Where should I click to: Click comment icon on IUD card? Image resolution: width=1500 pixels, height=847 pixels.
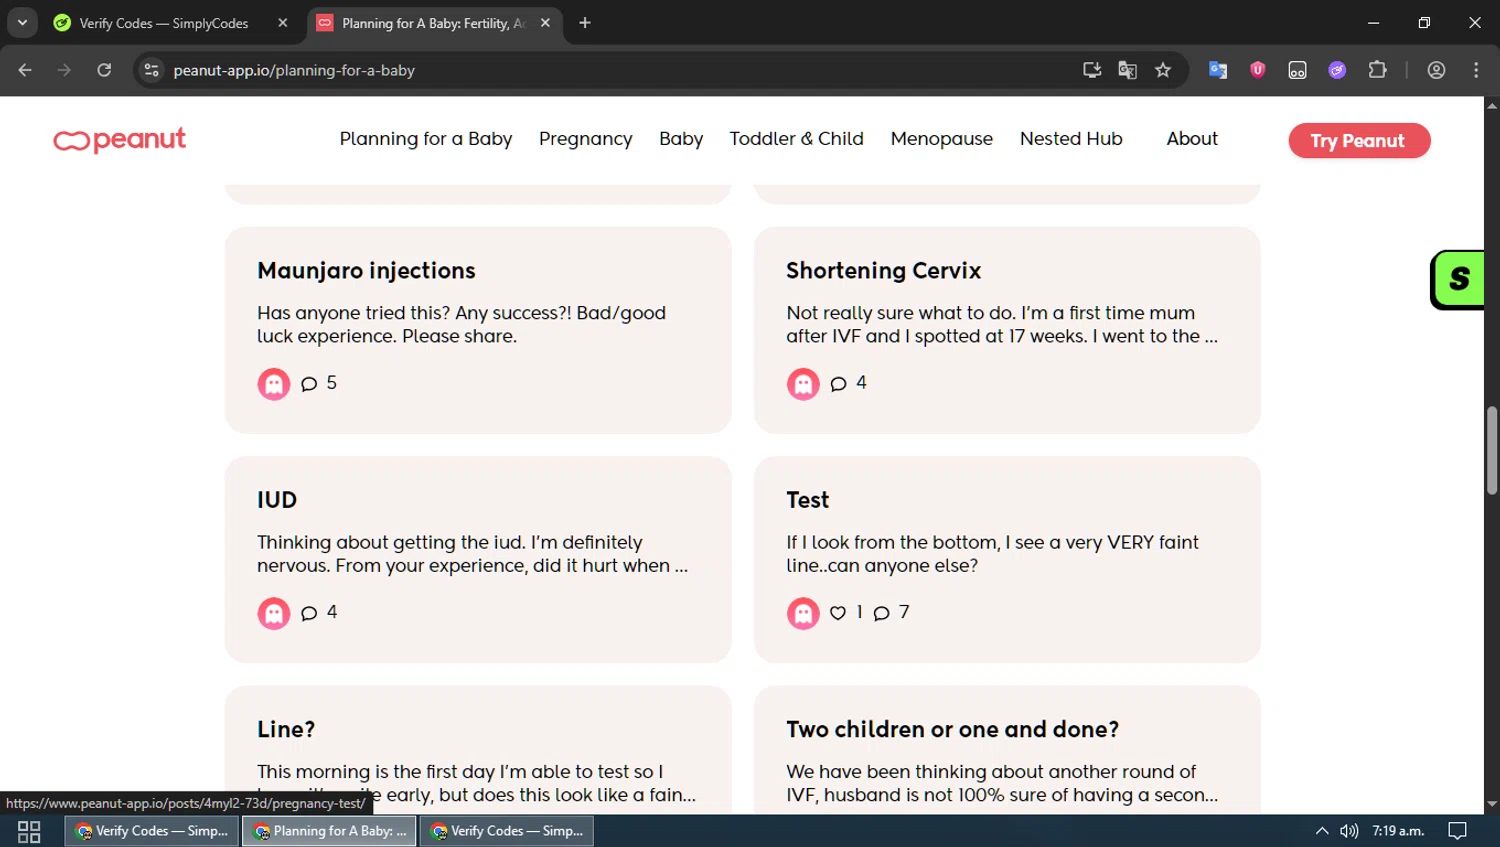click(x=309, y=613)
